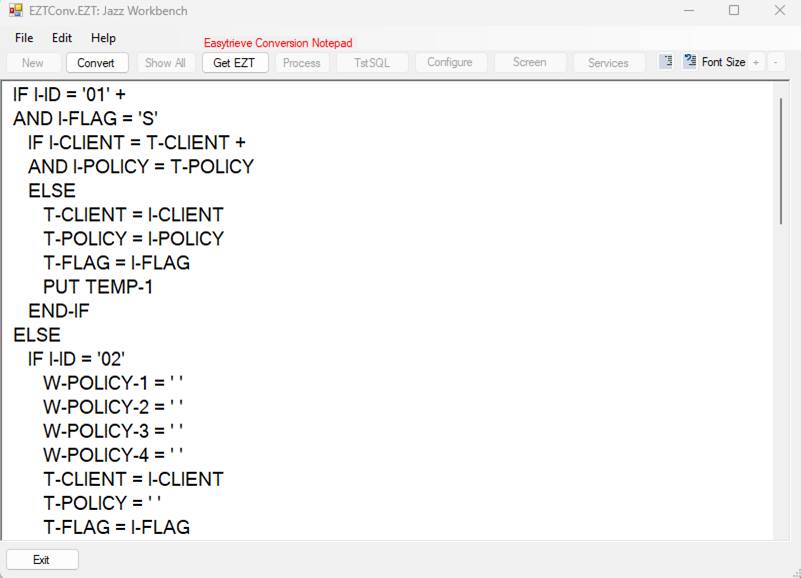
Task: Click the question-mark list icon near Font Size
Action: pos(690,62)
